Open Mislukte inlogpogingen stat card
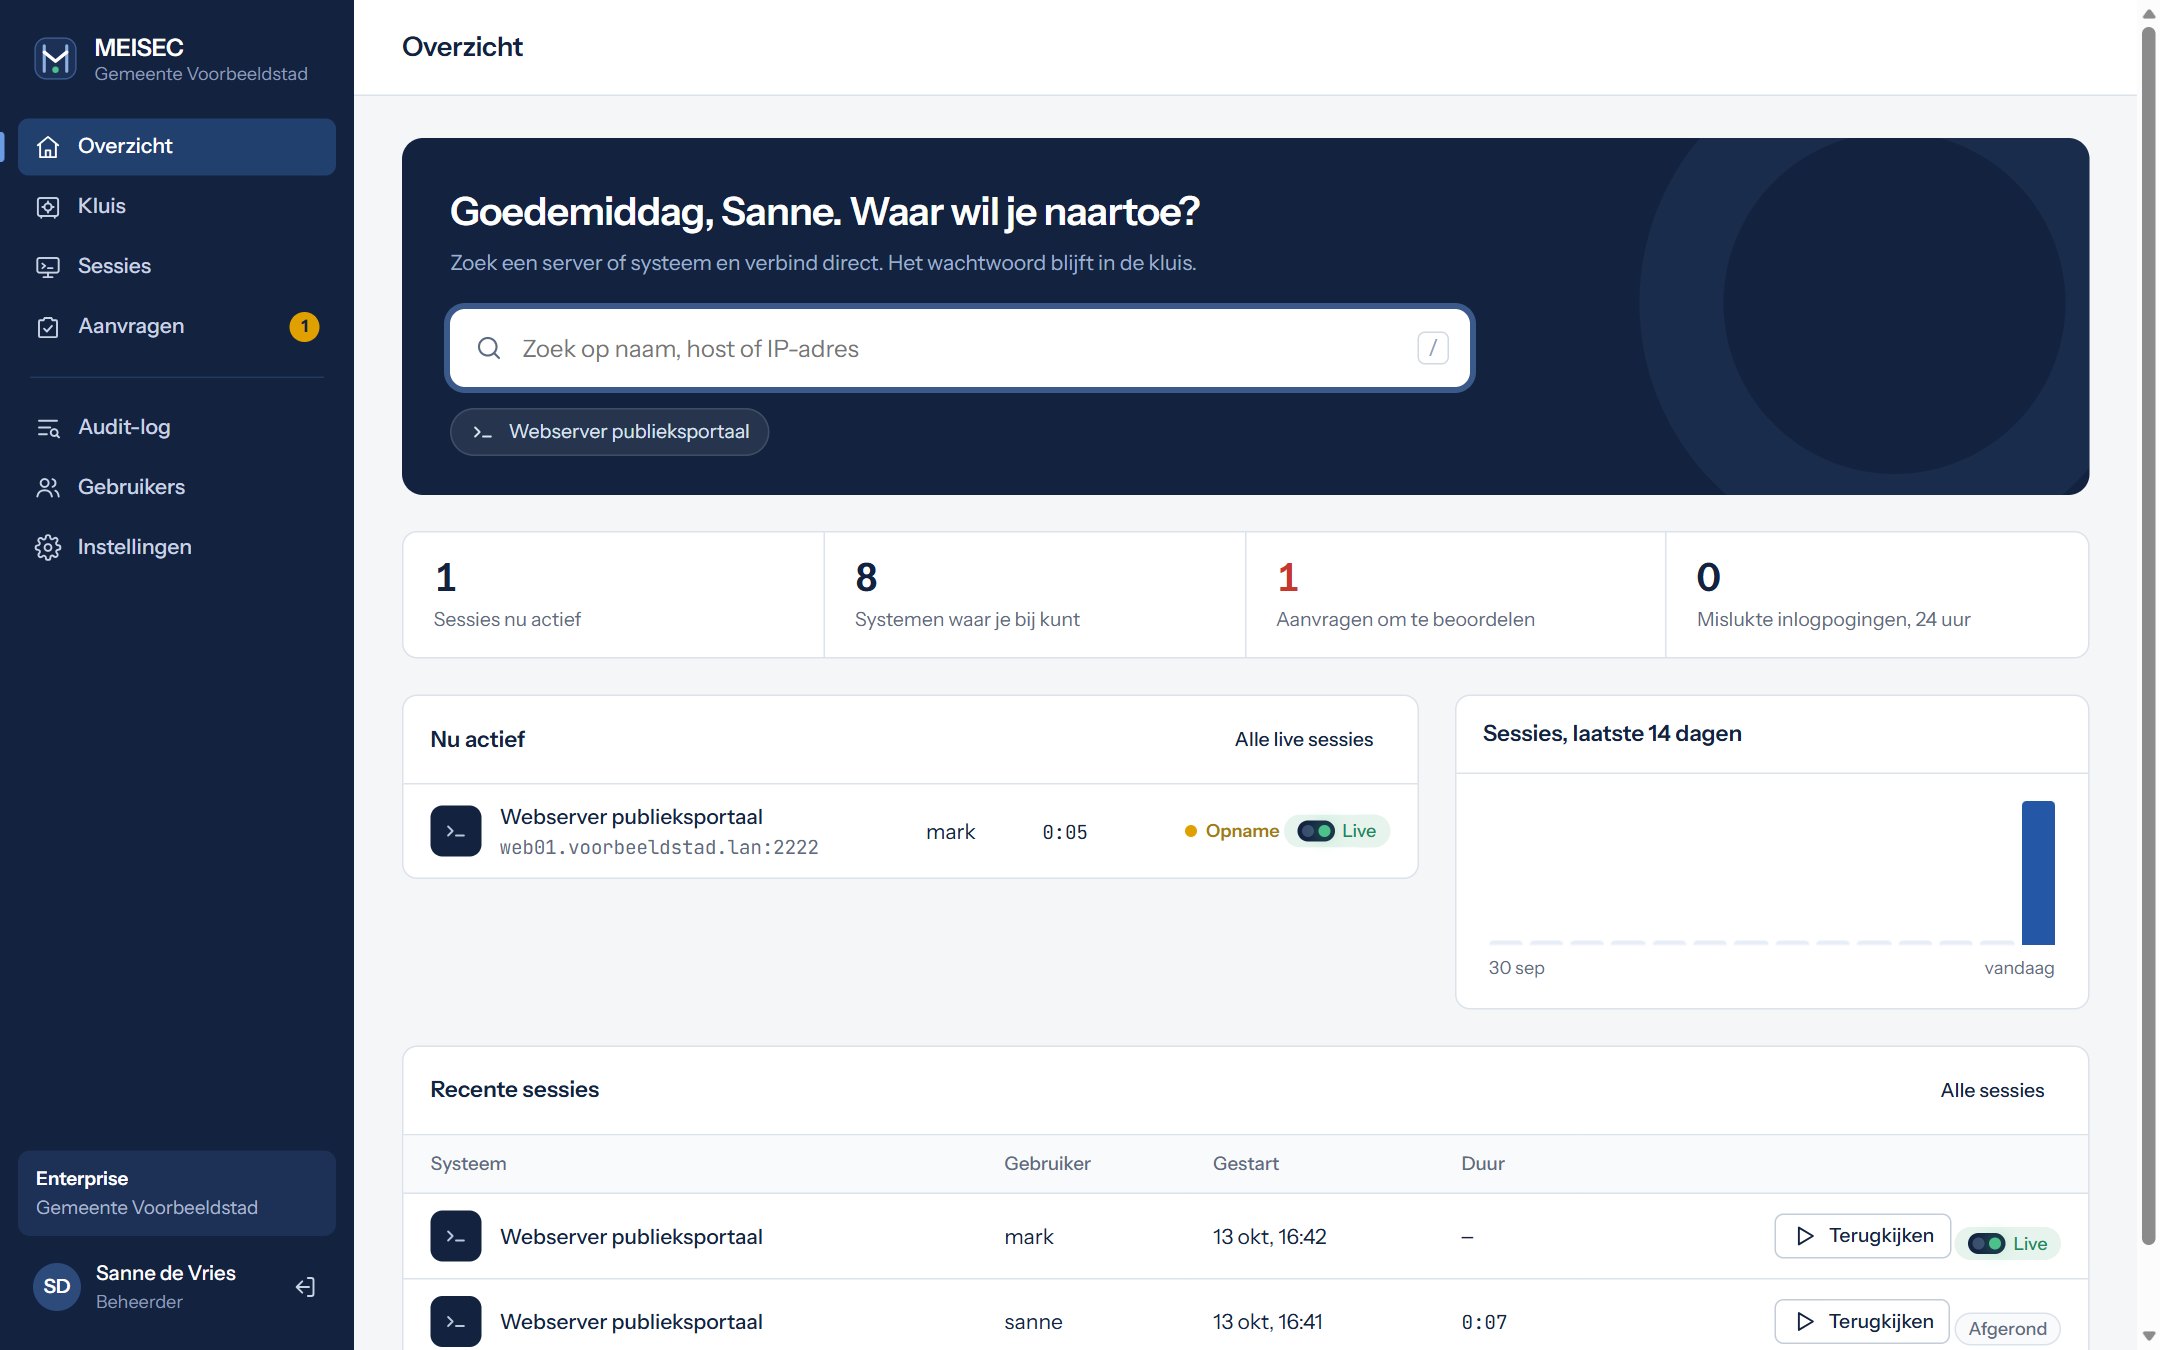This screenshot has width=2160, height=1350. [1877, 595]
